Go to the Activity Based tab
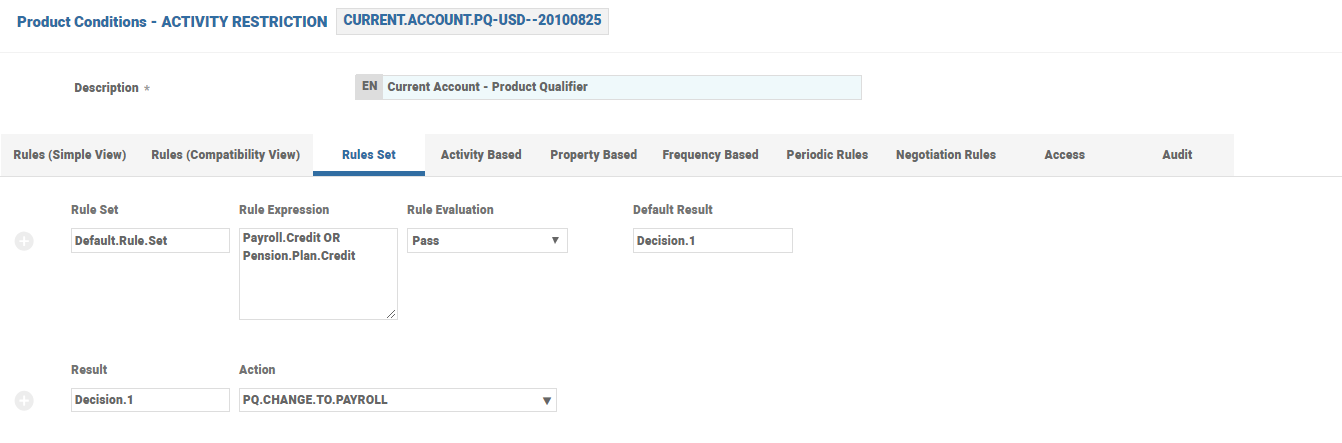 click(481, 155)
